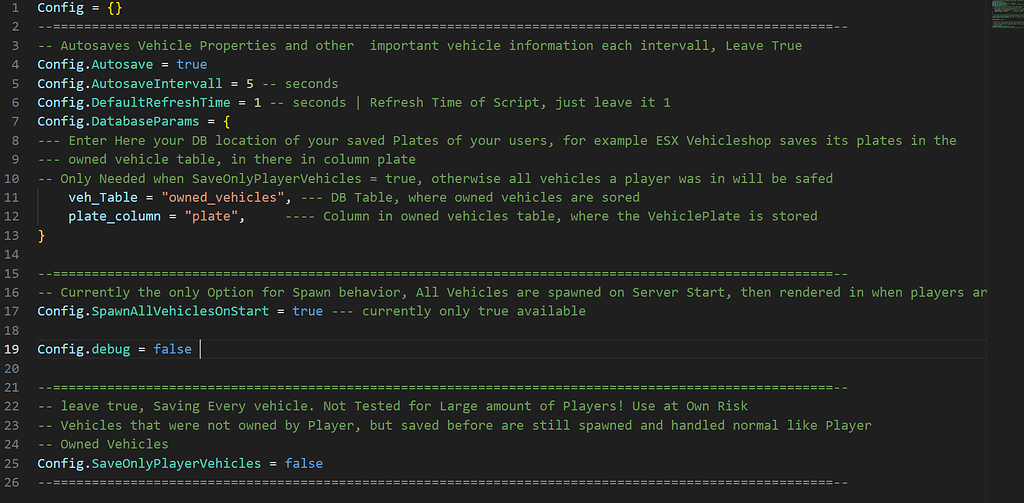The height and width of the screenshot is (503, 1024).
Task: Click the opening brace after DatabaseParams
Action: [x=226, y=121]
